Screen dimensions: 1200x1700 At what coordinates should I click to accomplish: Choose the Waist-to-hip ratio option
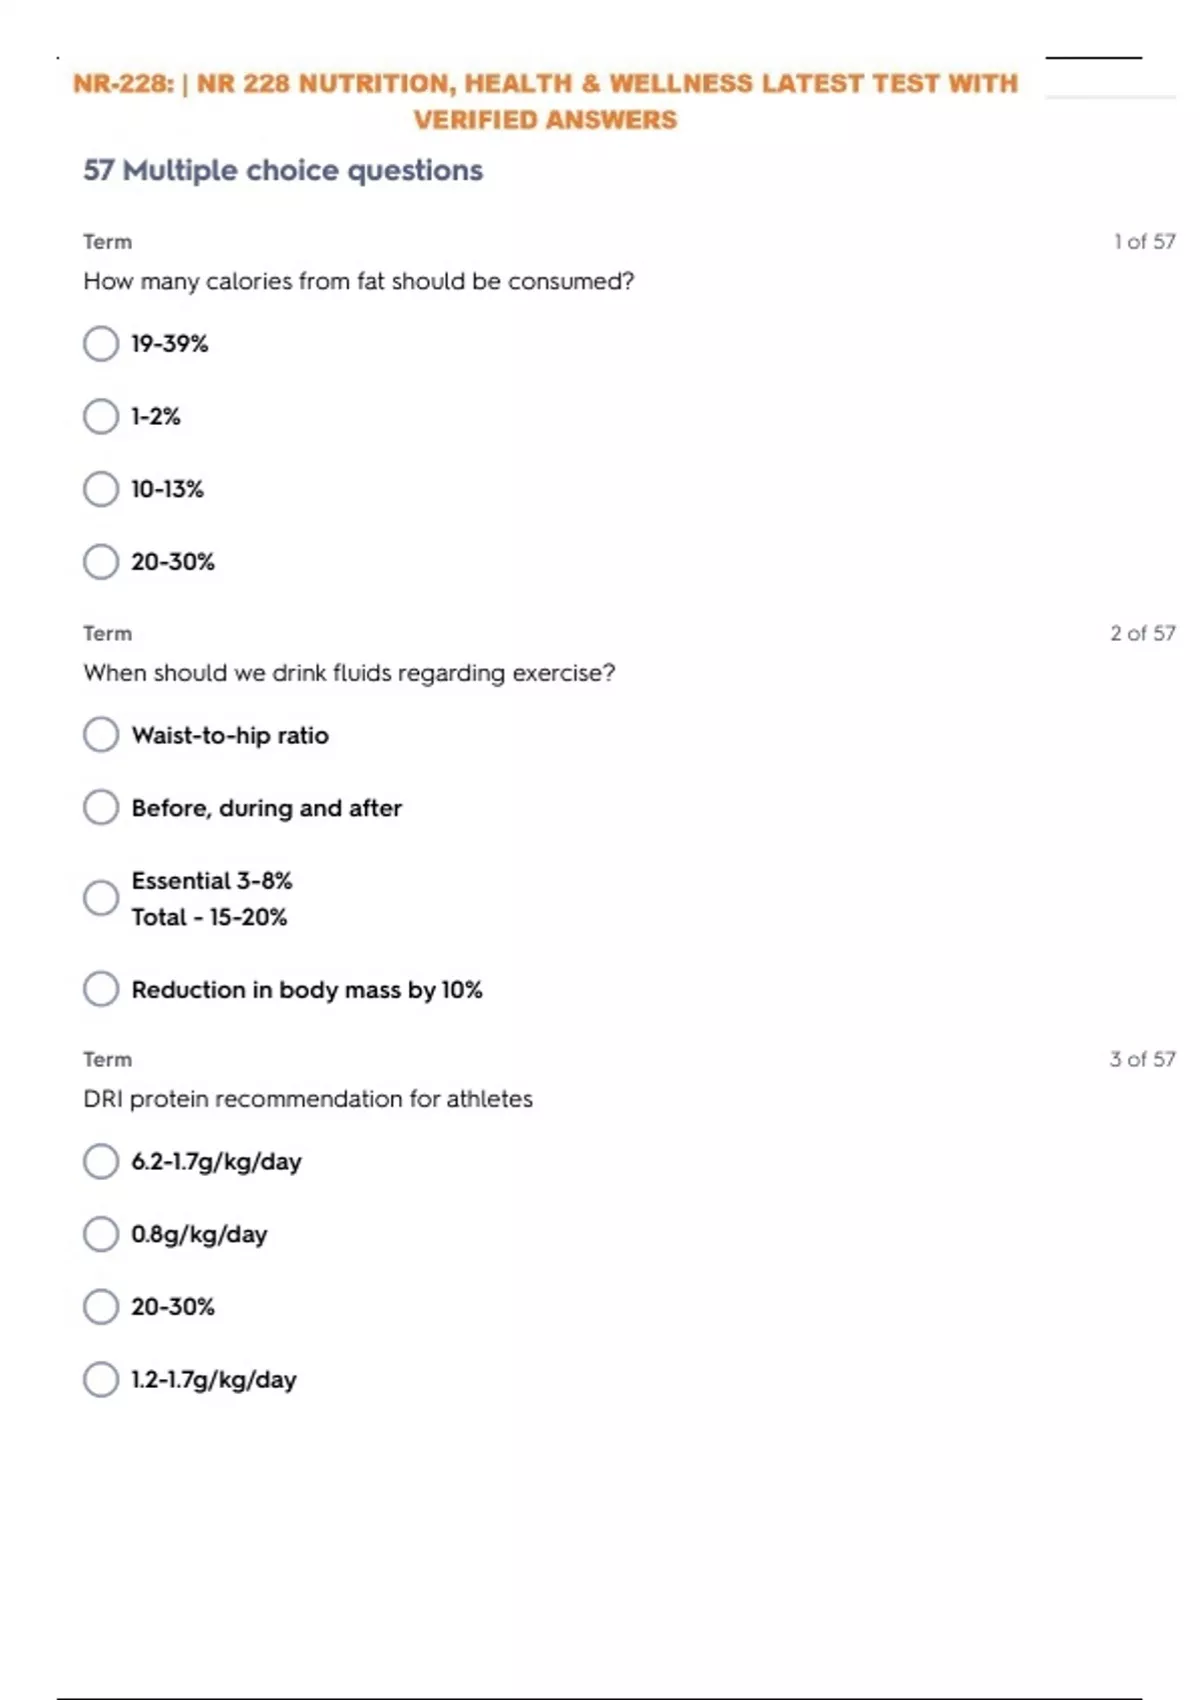coord(101,735)
